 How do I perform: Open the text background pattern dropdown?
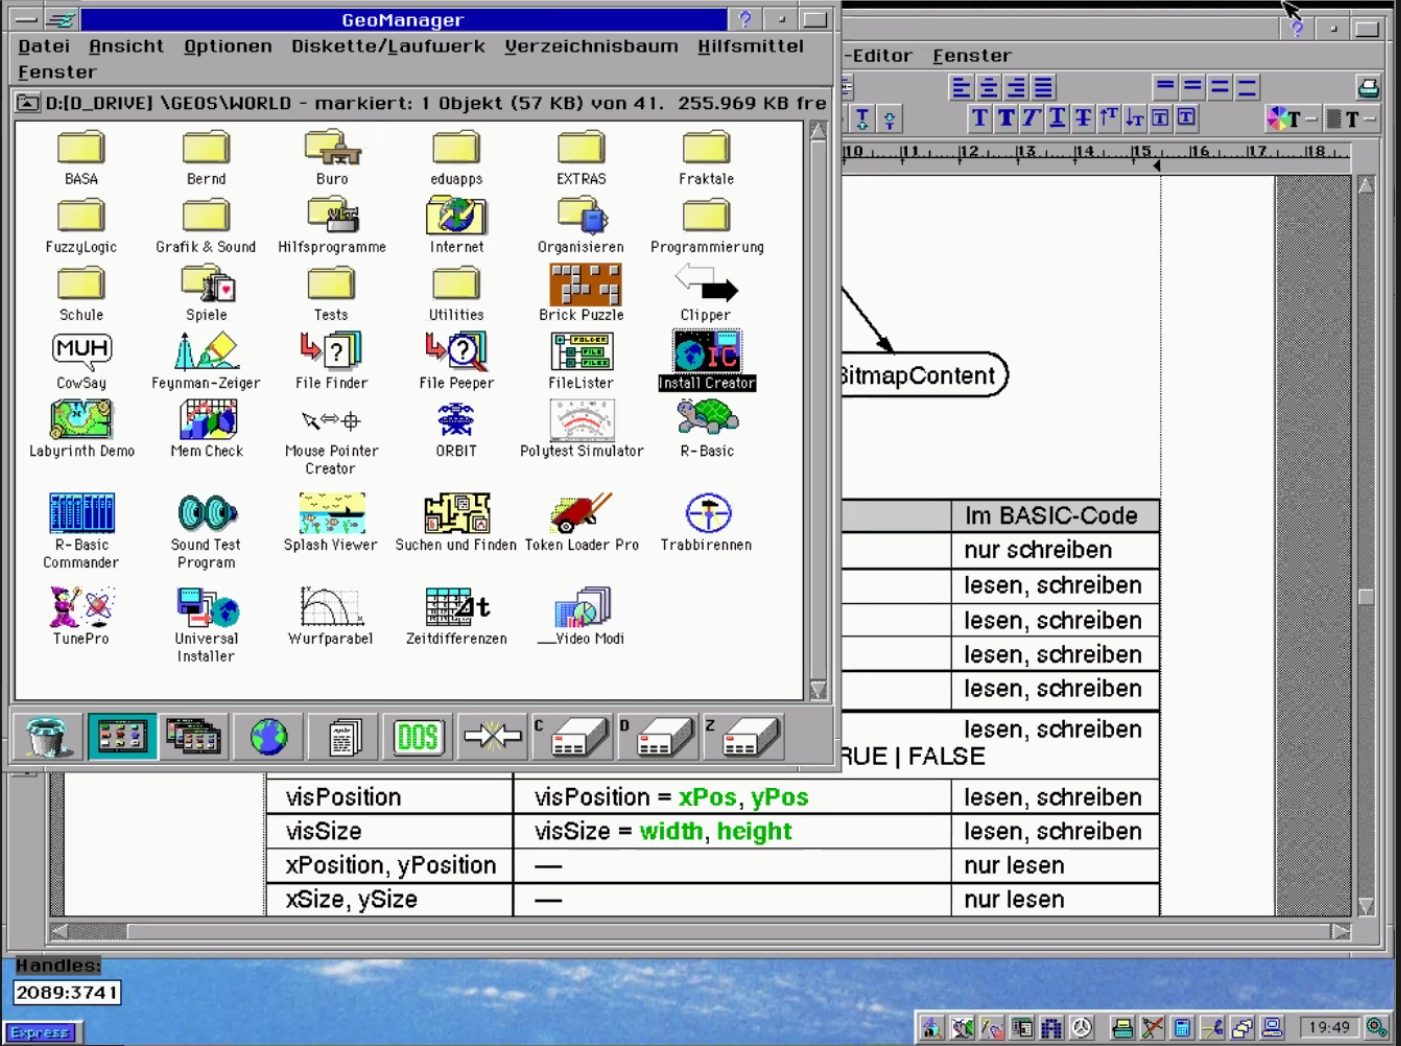[x=1350, y=120]
